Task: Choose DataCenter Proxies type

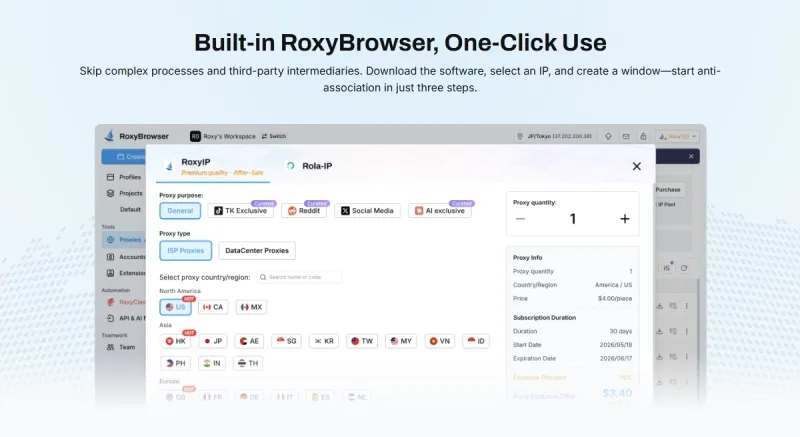Action: coord(257,250)
